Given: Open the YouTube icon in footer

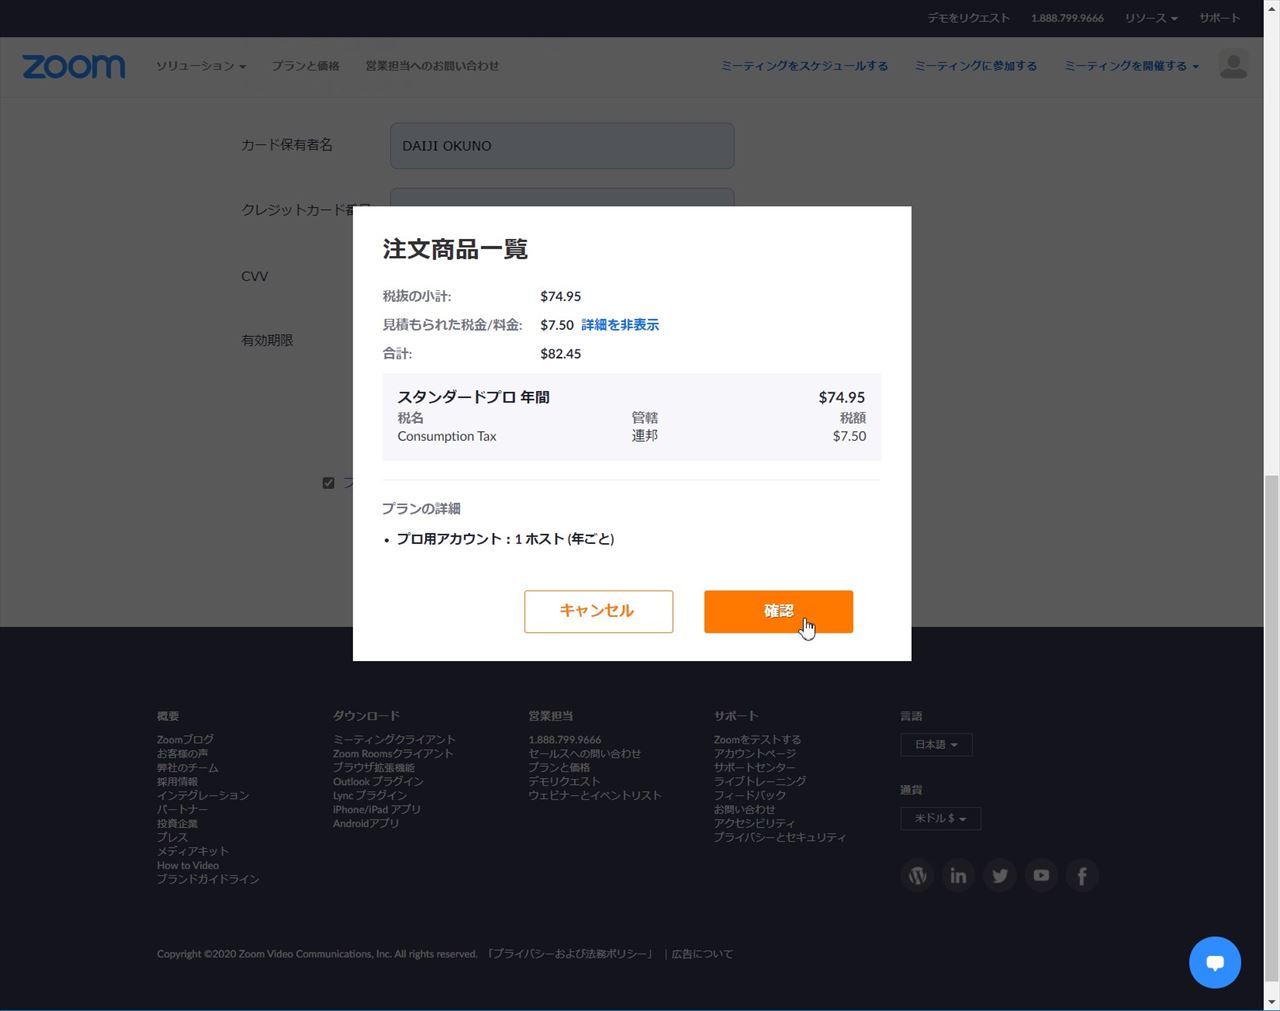Looking at the screenshot, I should 1041,876.
